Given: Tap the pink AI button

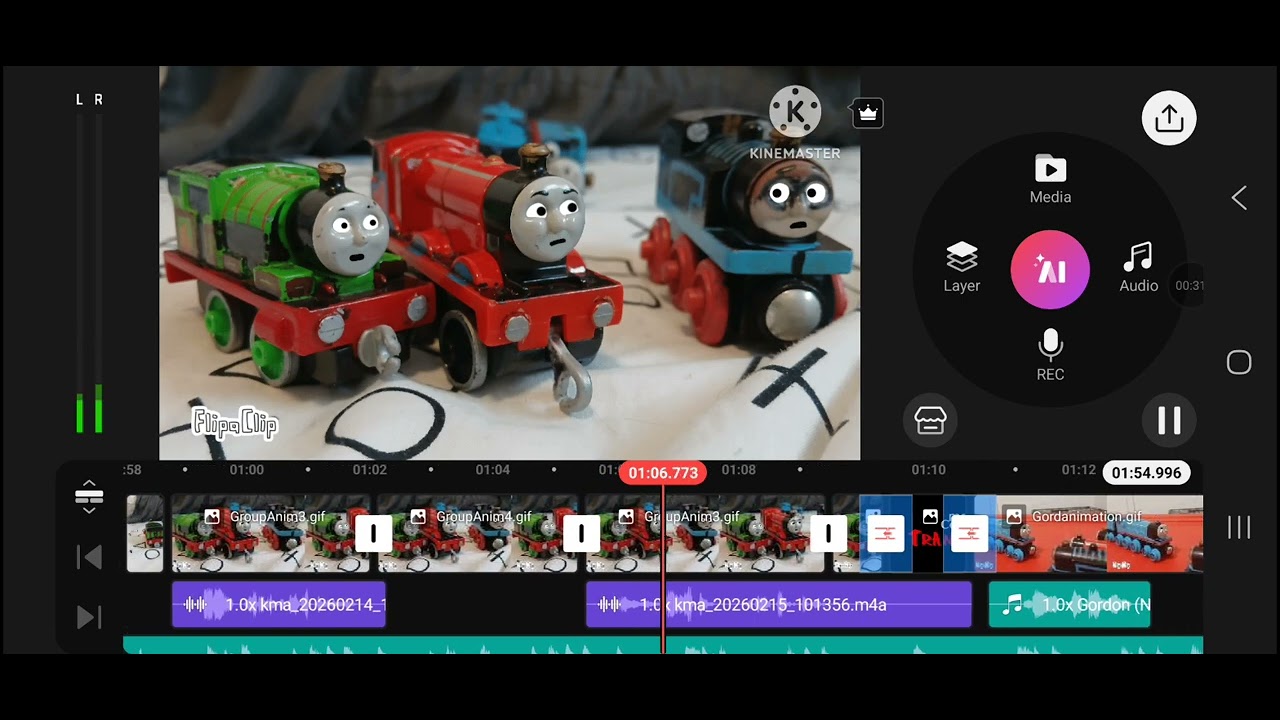Looking at the screenshot, I should [1050, 270].
